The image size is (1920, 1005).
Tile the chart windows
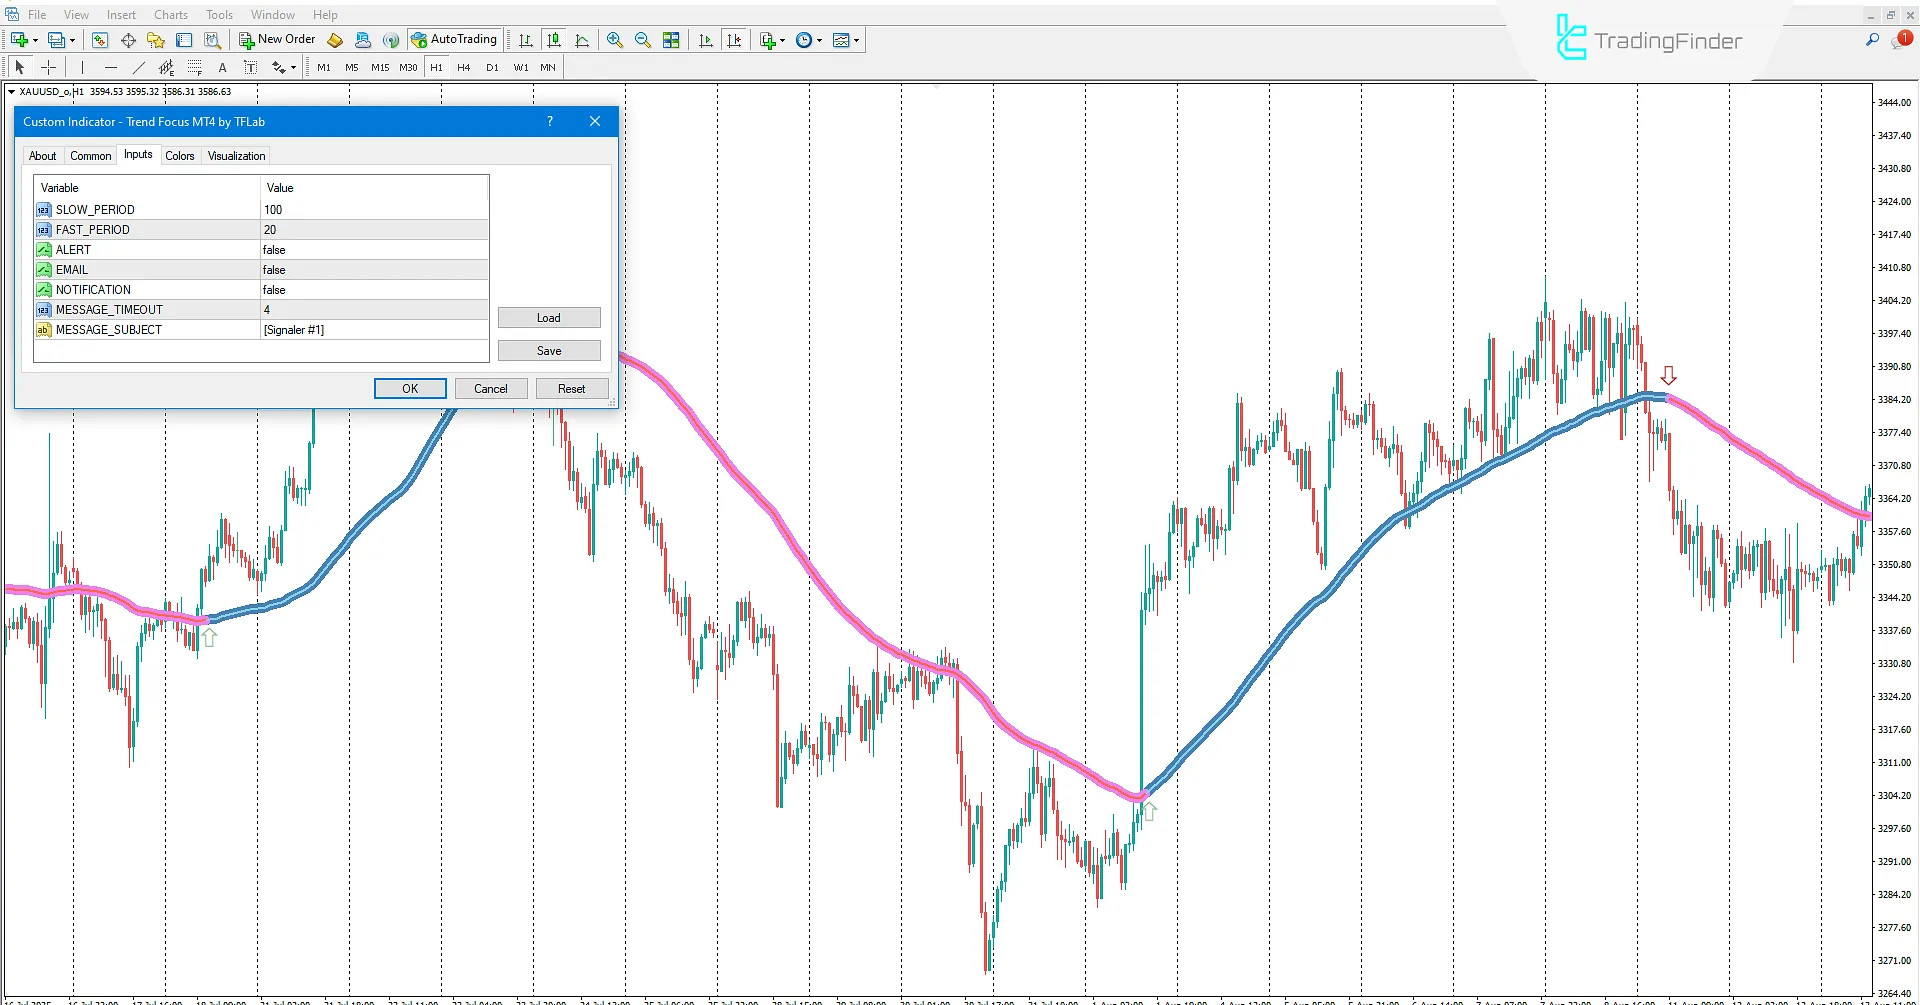[x=671, y=40]
